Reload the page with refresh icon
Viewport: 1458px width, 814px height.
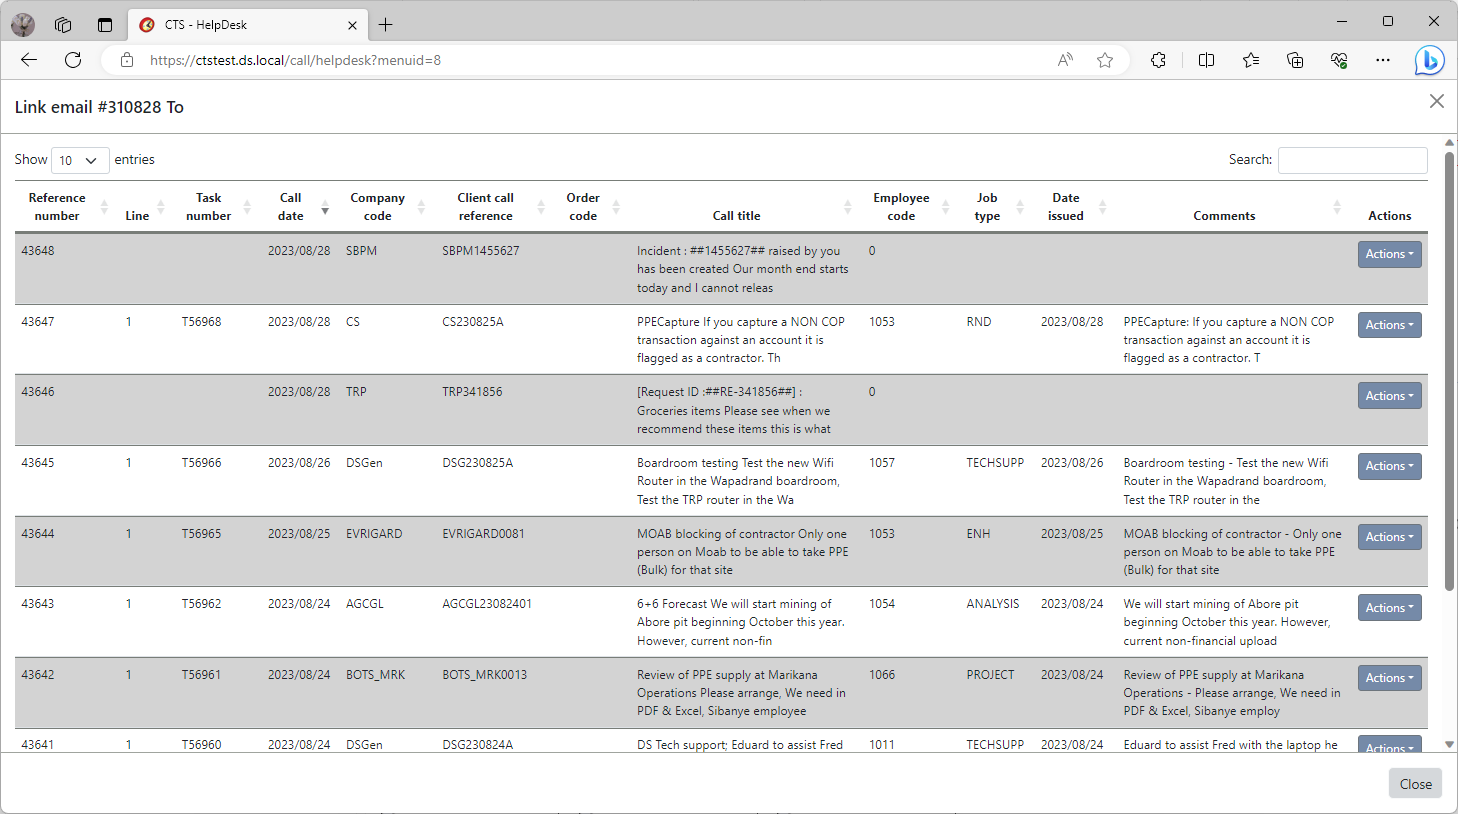coord(73,60)
